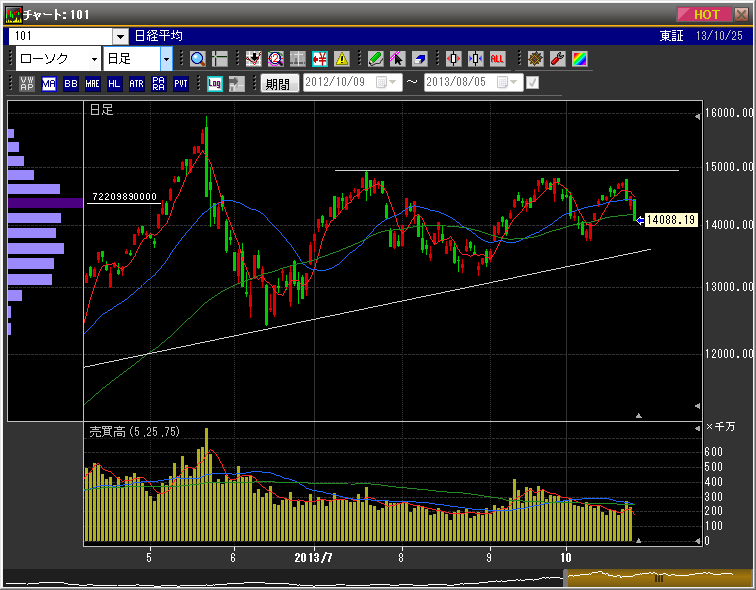Click the yellow warning alert icon
Viewport: 756px width, 590px height.
pyautogui.click(x=342, y=59)
